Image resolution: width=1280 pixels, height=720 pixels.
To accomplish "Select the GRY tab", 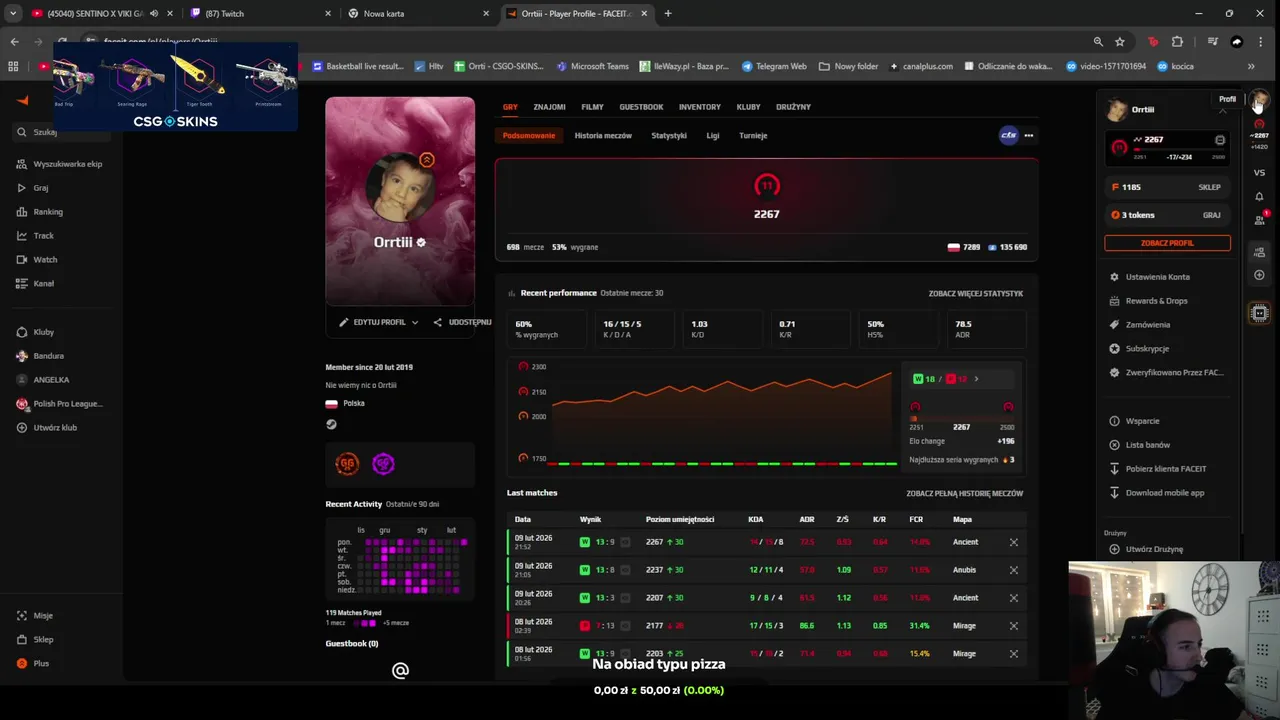I will pos(510,107).
